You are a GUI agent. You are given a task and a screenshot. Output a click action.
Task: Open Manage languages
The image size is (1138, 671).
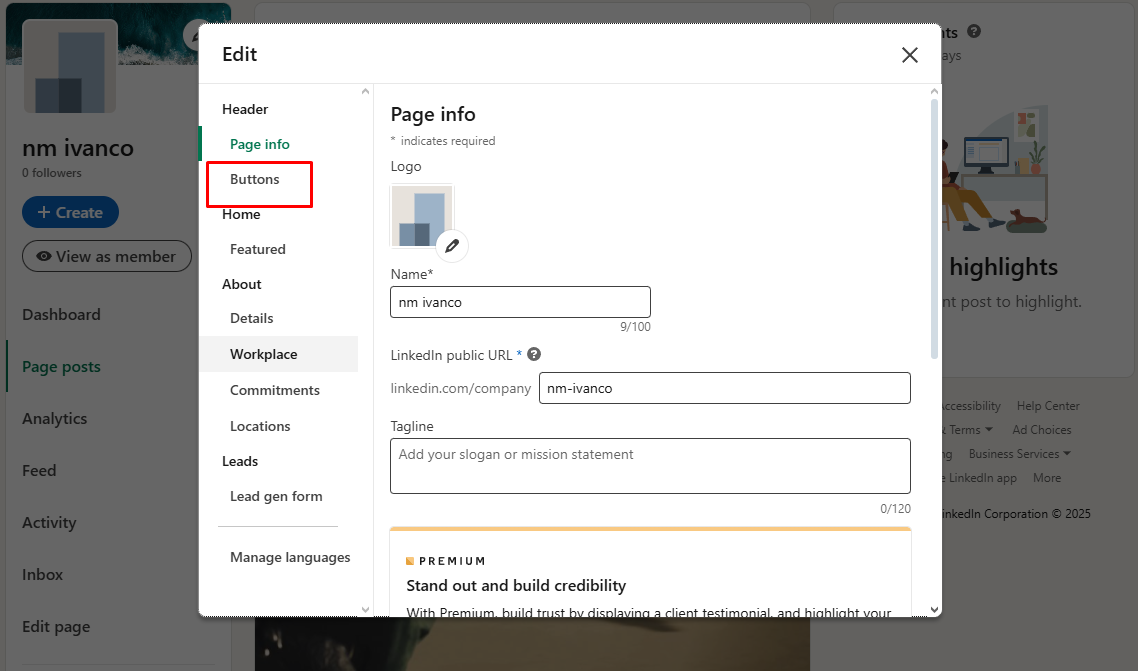pyautogui.click(x=290, y=557)
